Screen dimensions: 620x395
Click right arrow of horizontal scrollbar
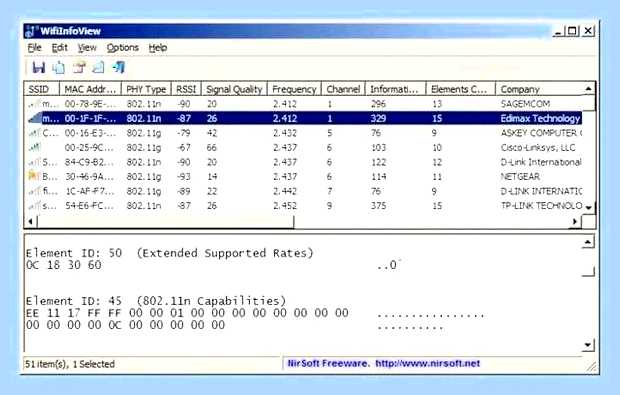click(x=575, y=222)
